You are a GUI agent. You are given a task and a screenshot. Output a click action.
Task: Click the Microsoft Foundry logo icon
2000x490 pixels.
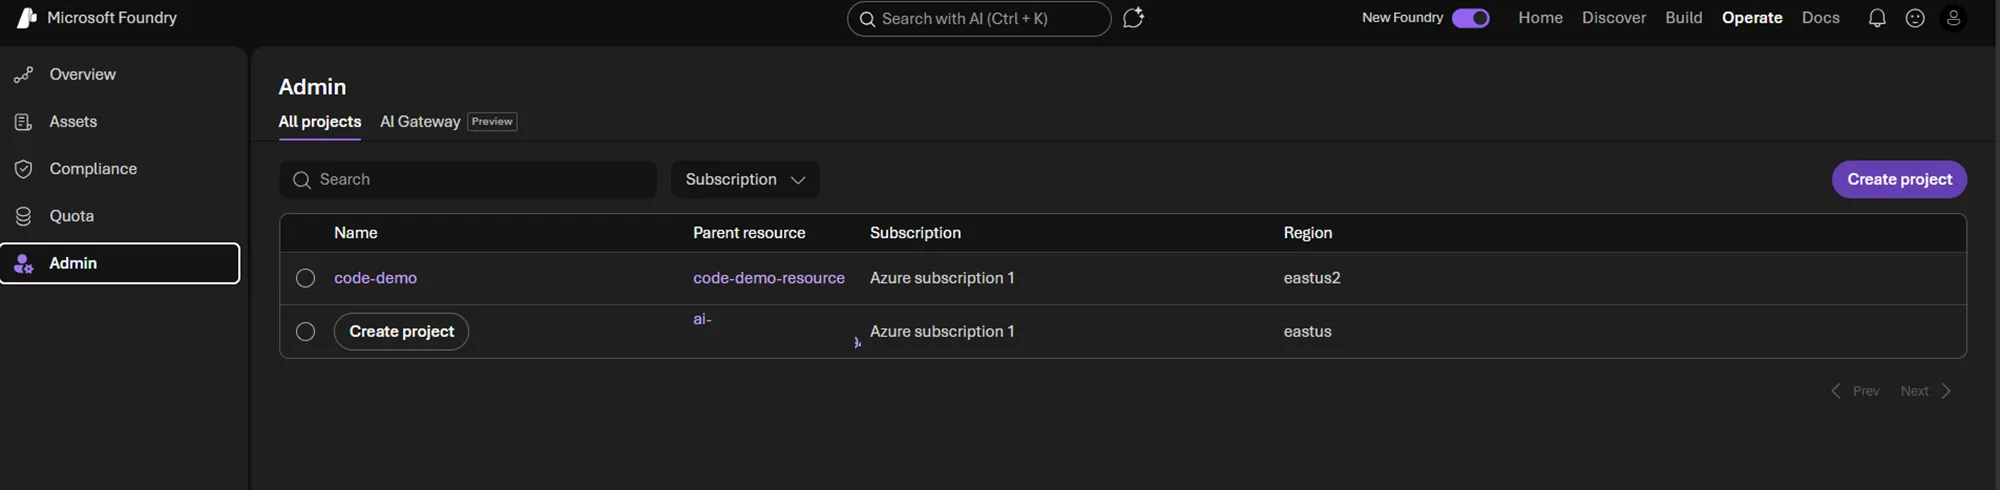[x=27, y=18]
